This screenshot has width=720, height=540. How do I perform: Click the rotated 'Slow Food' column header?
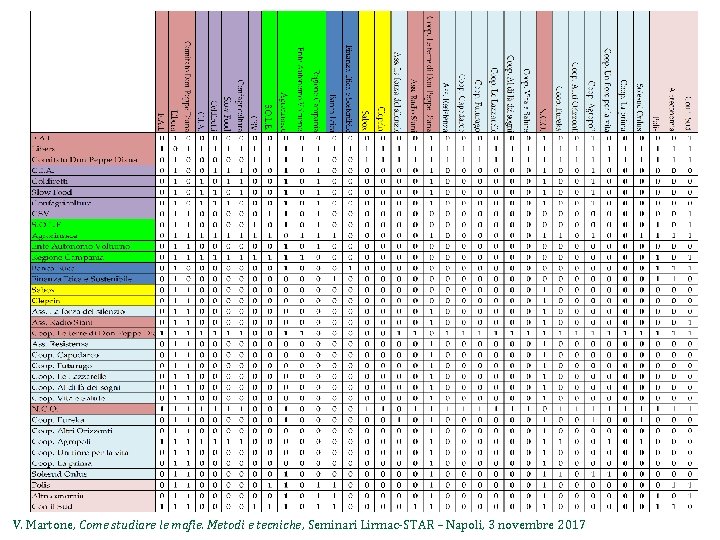coord(226,114)
